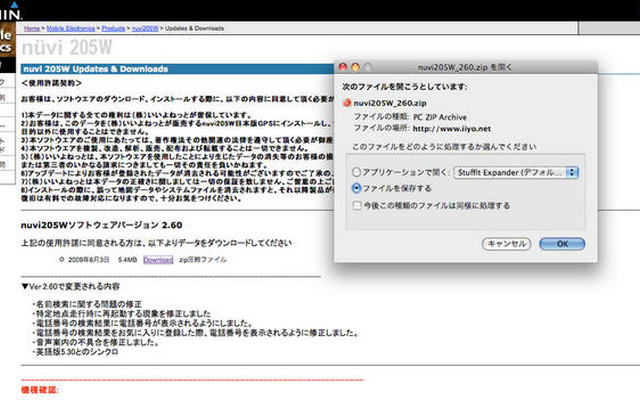Select the 'アプリケーションで開く' radio button
640x400 pixels.
(356, 172)
